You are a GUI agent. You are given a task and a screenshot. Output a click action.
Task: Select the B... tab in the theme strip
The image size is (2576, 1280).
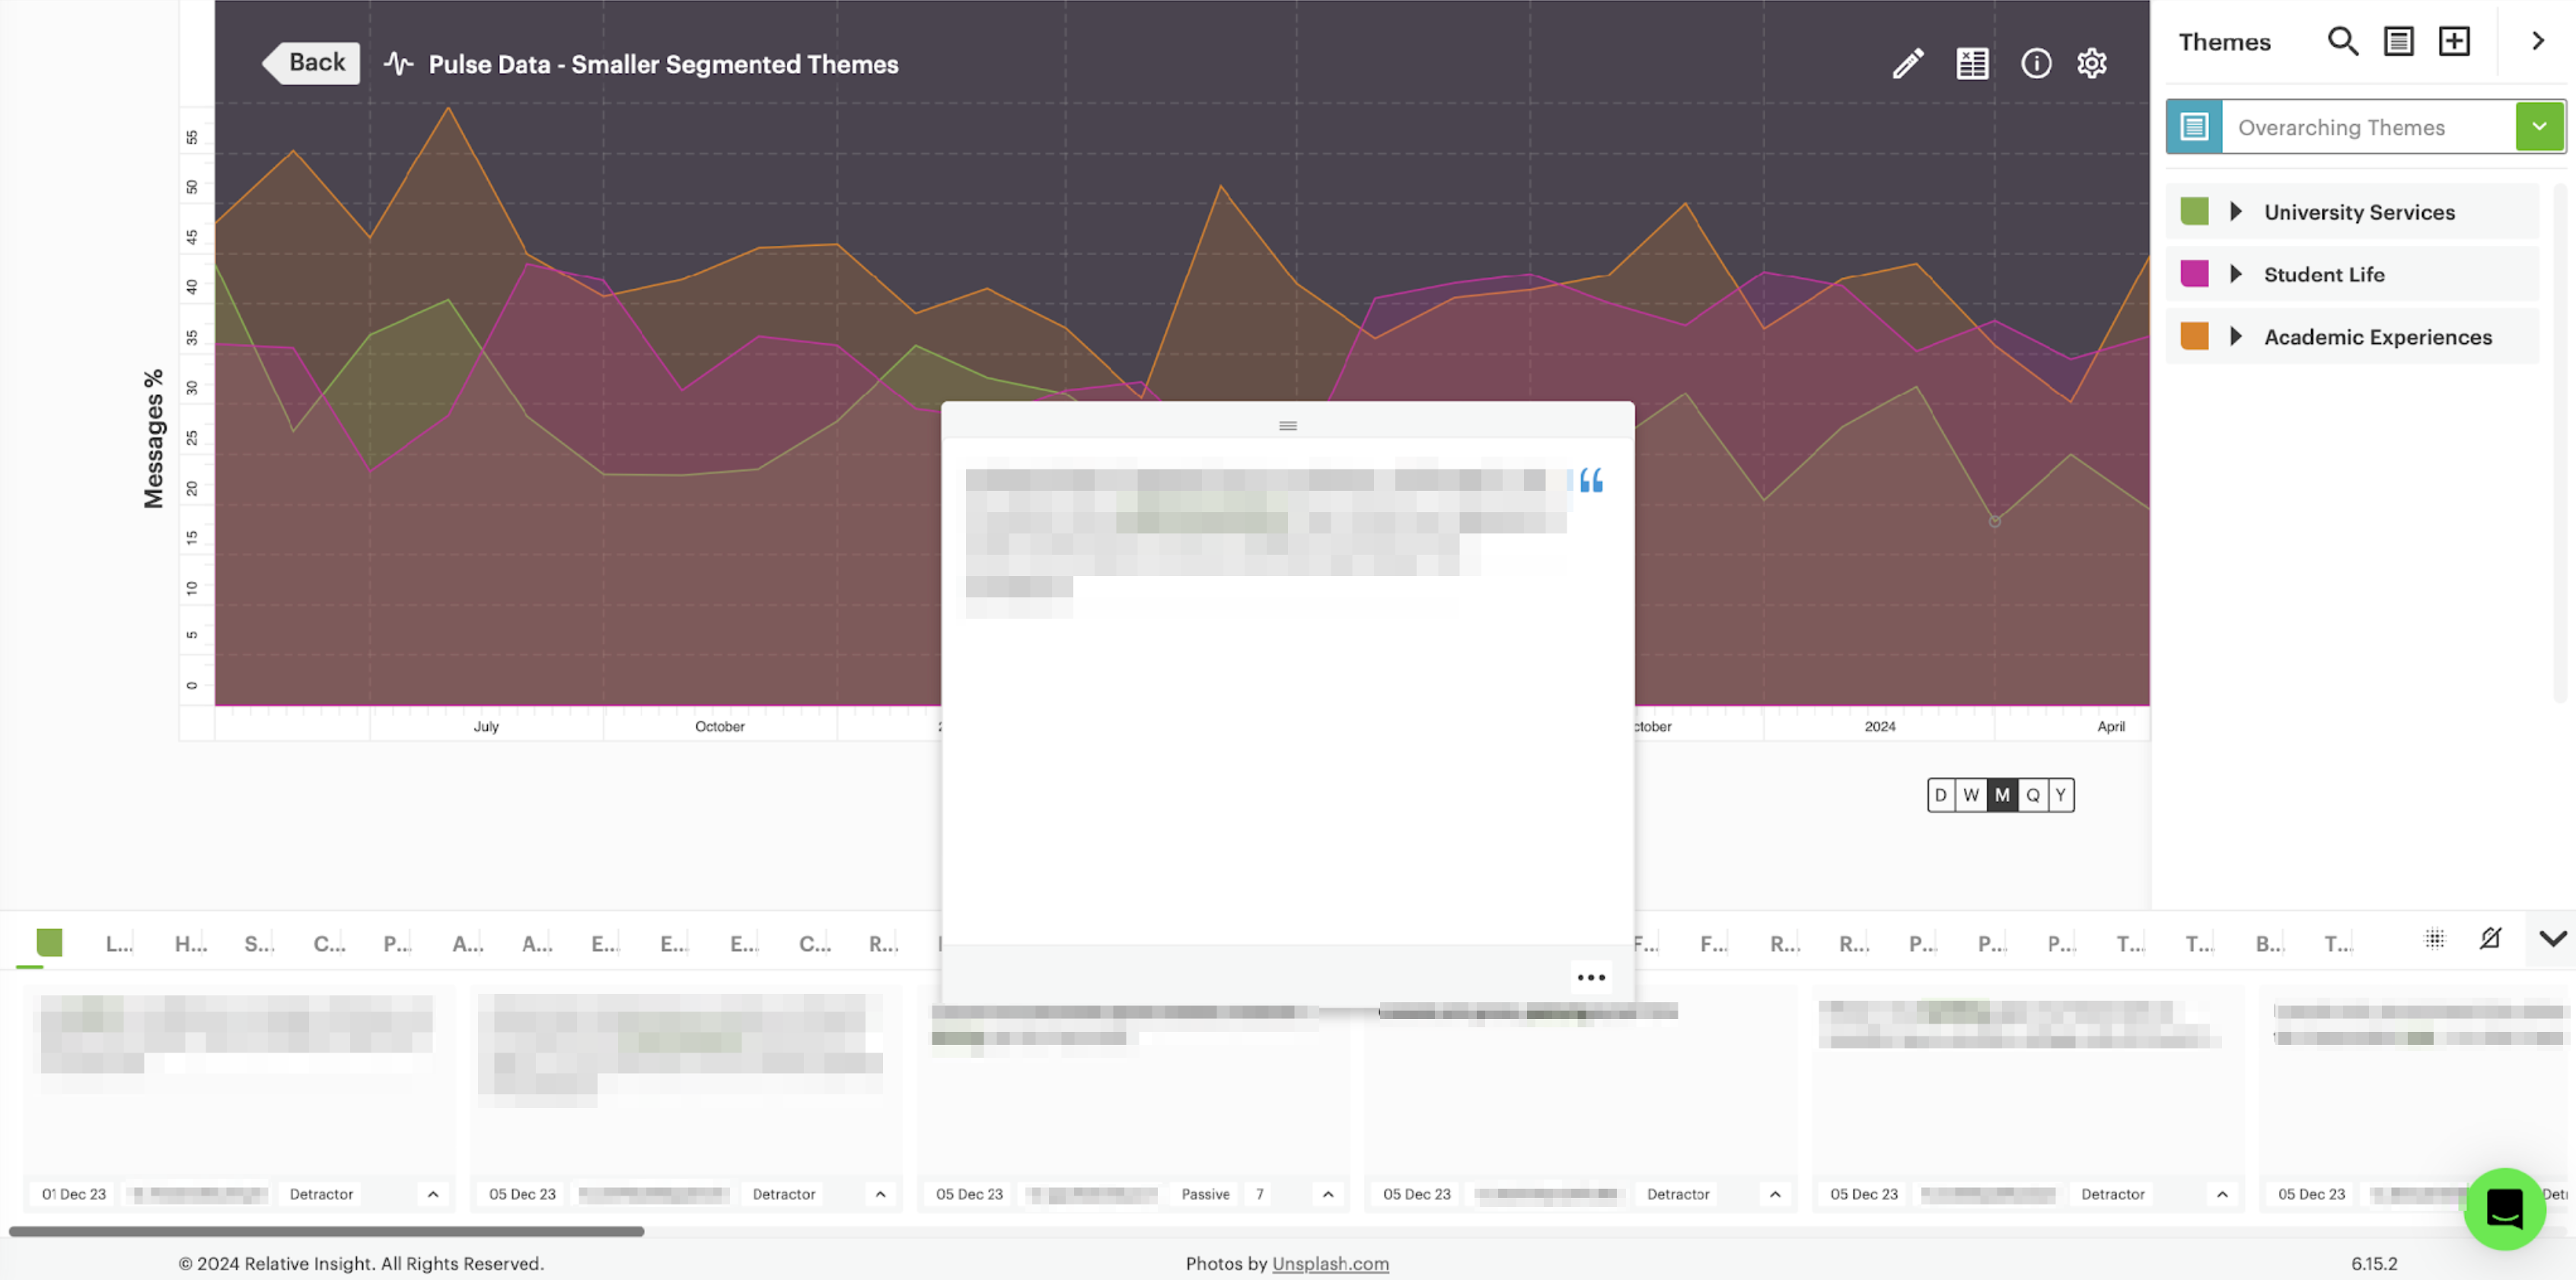[2269, 944]
